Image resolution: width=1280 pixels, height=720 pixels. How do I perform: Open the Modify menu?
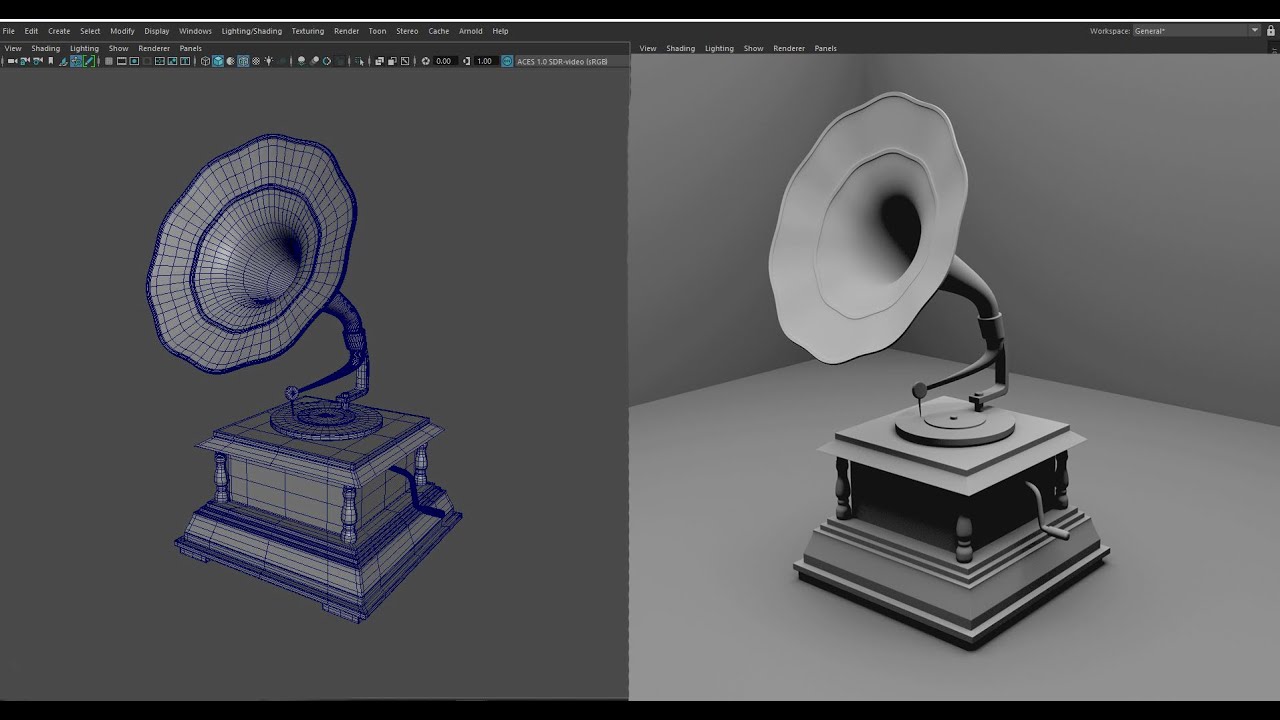[x=122, y=31]
